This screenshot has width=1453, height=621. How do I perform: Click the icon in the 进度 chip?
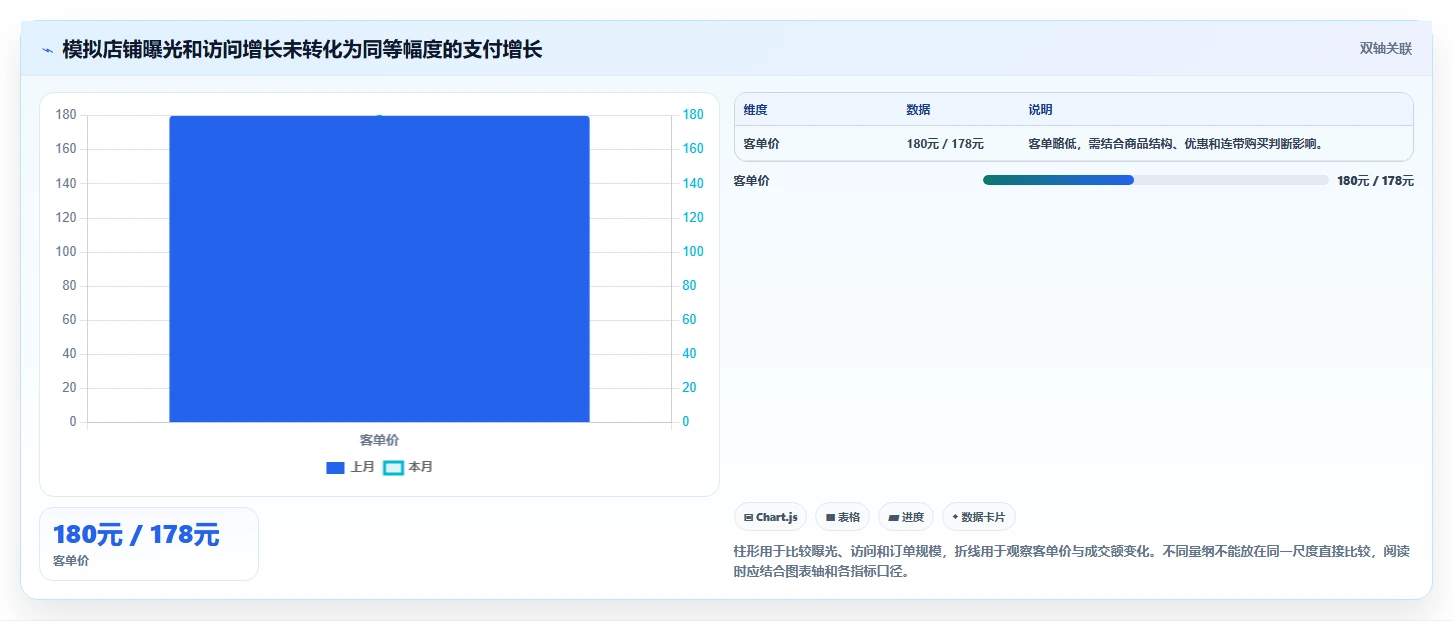tap(893, 517)
